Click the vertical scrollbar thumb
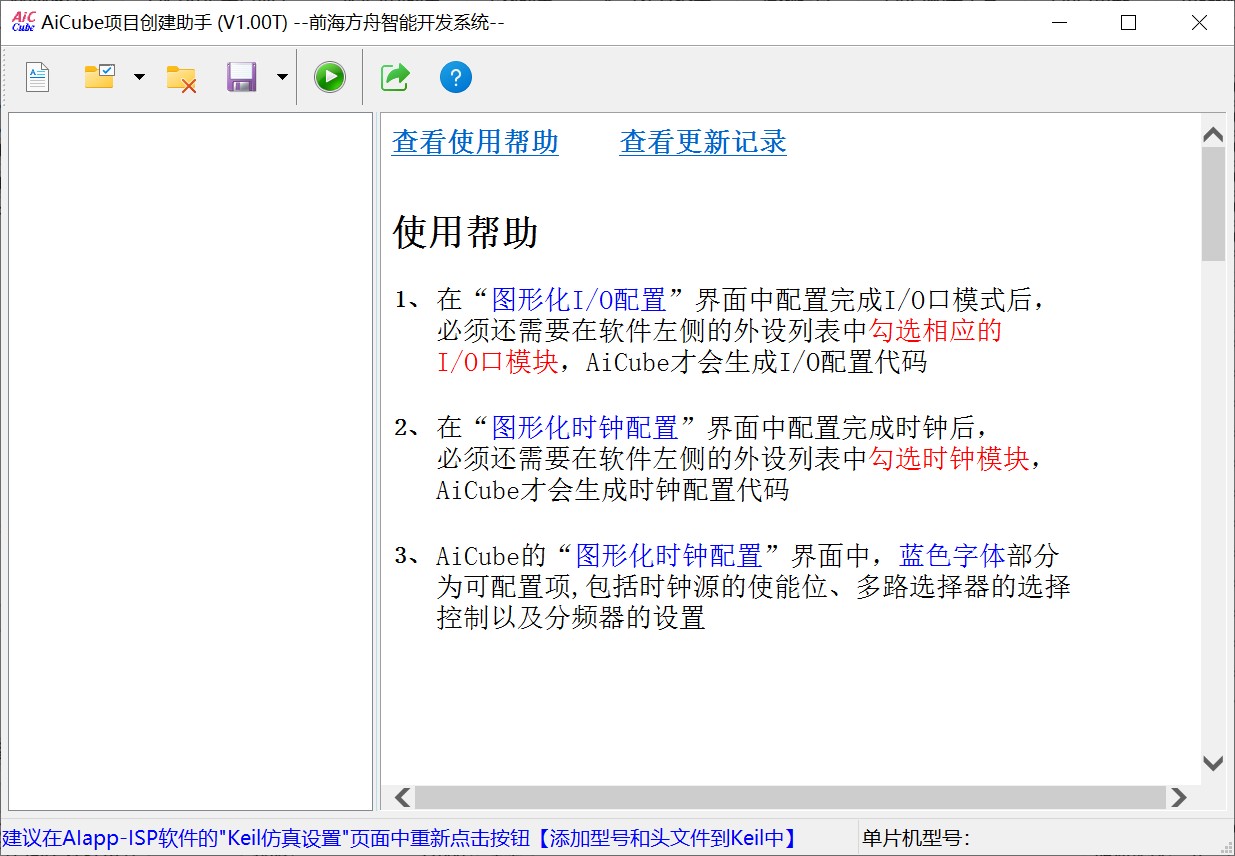 click(1213, 204)
